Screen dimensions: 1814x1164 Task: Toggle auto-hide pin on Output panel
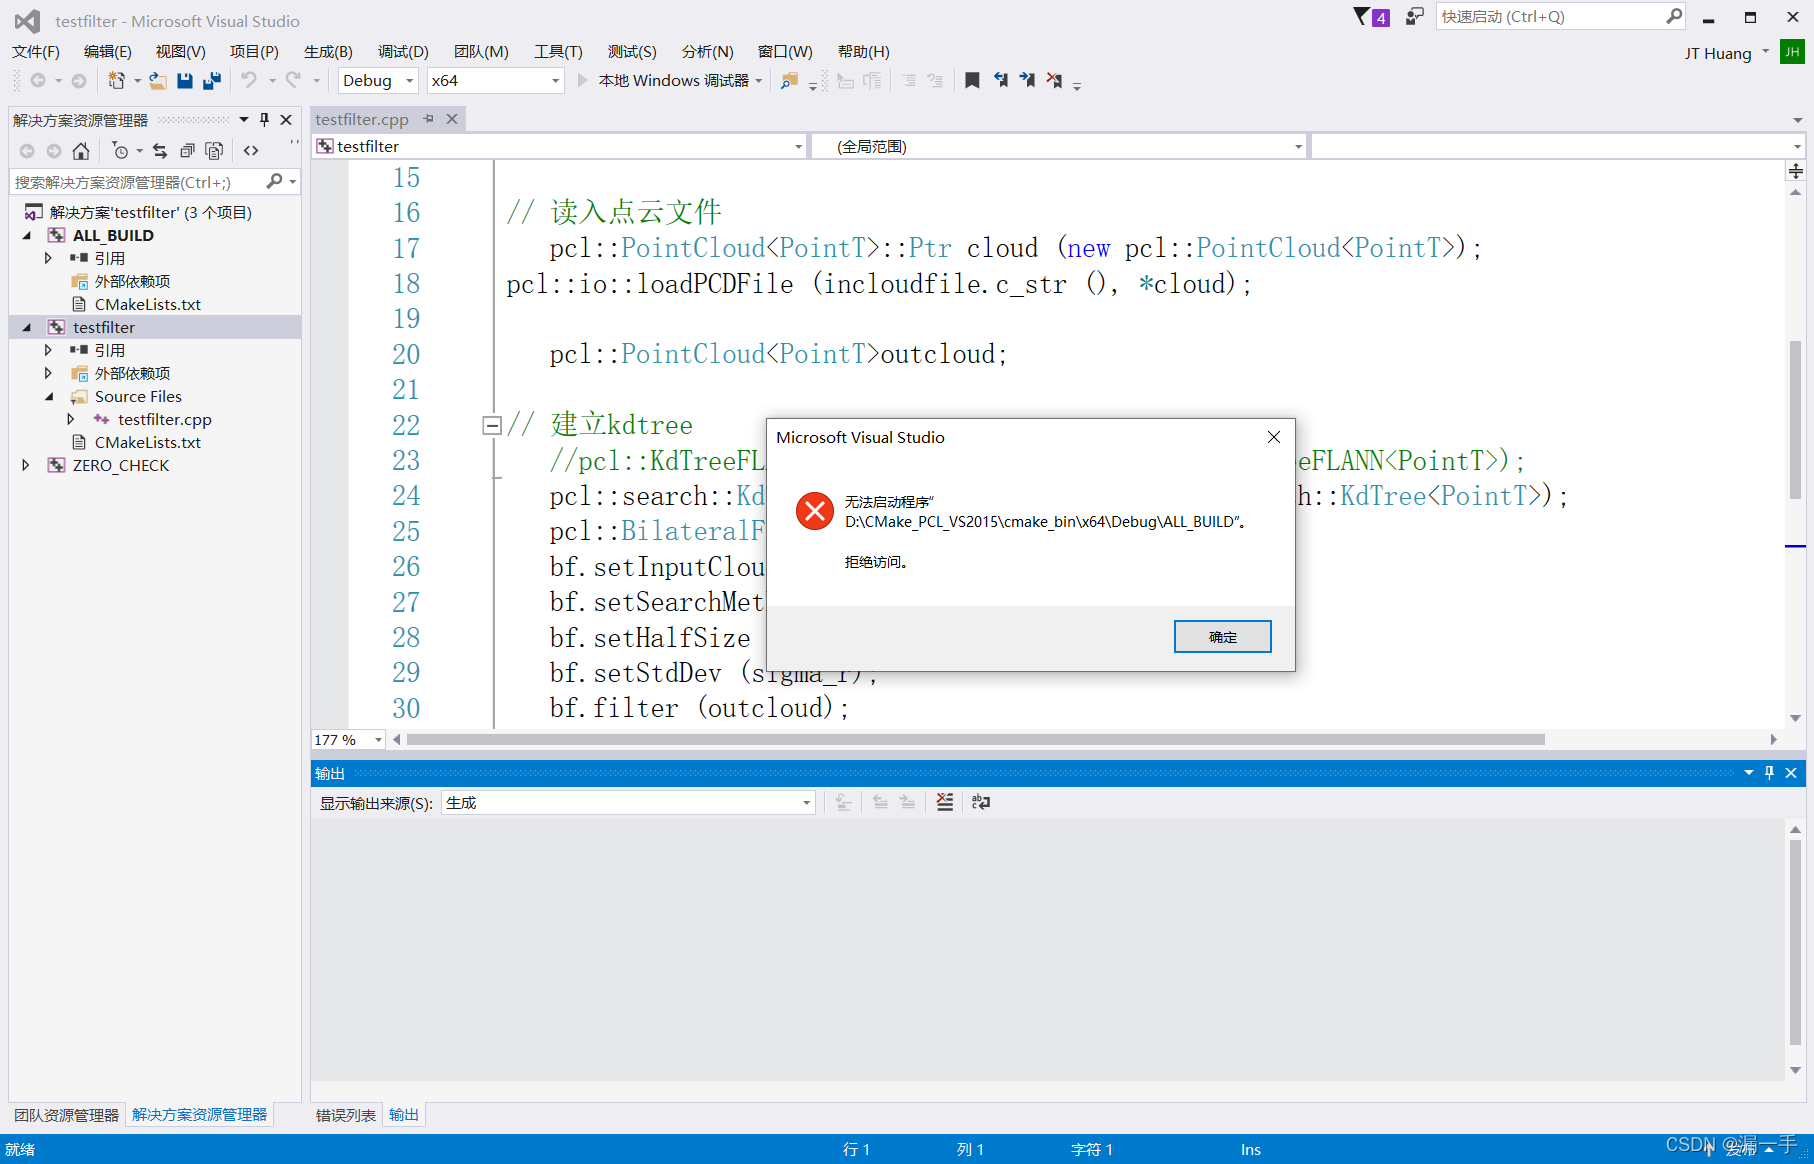[x=1769, y=773]
